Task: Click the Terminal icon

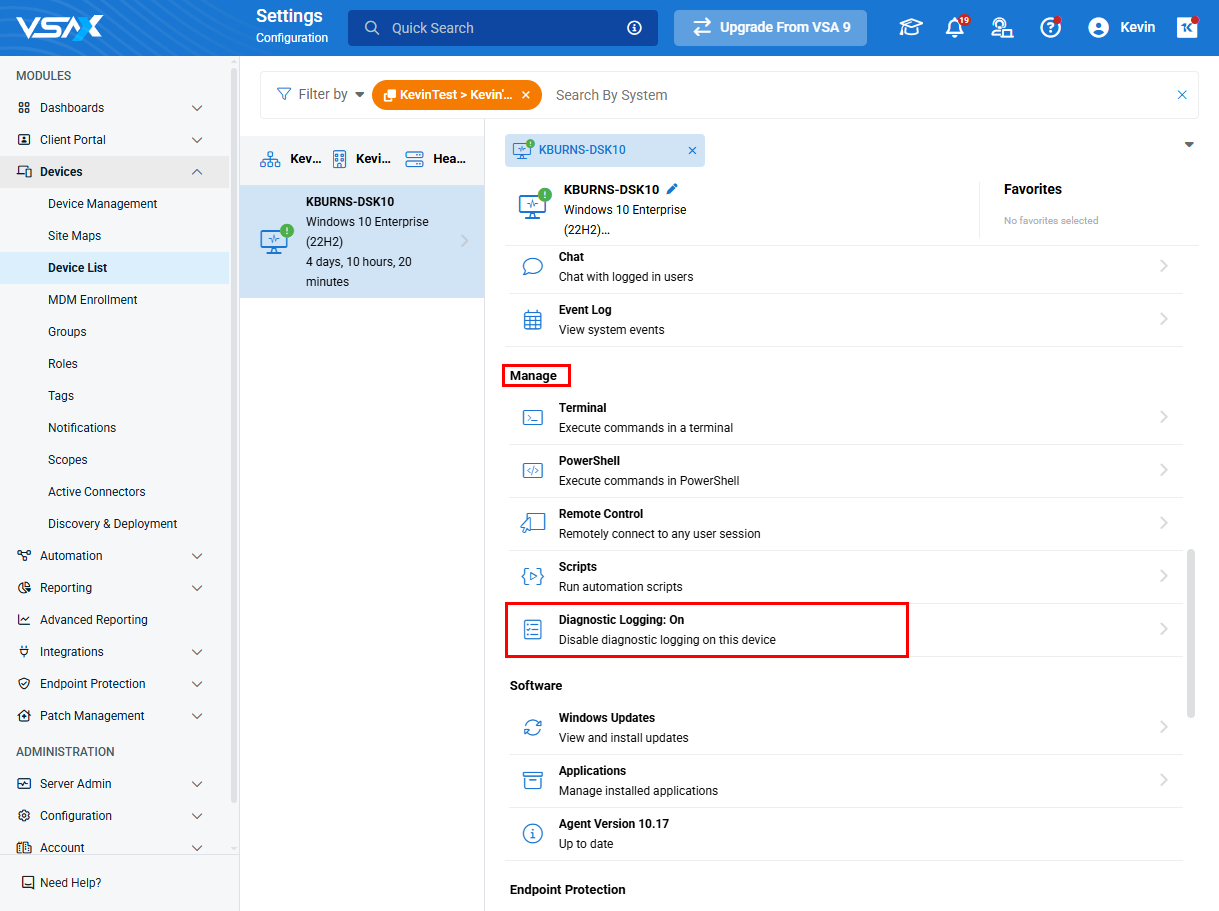Action: (533, 418)
